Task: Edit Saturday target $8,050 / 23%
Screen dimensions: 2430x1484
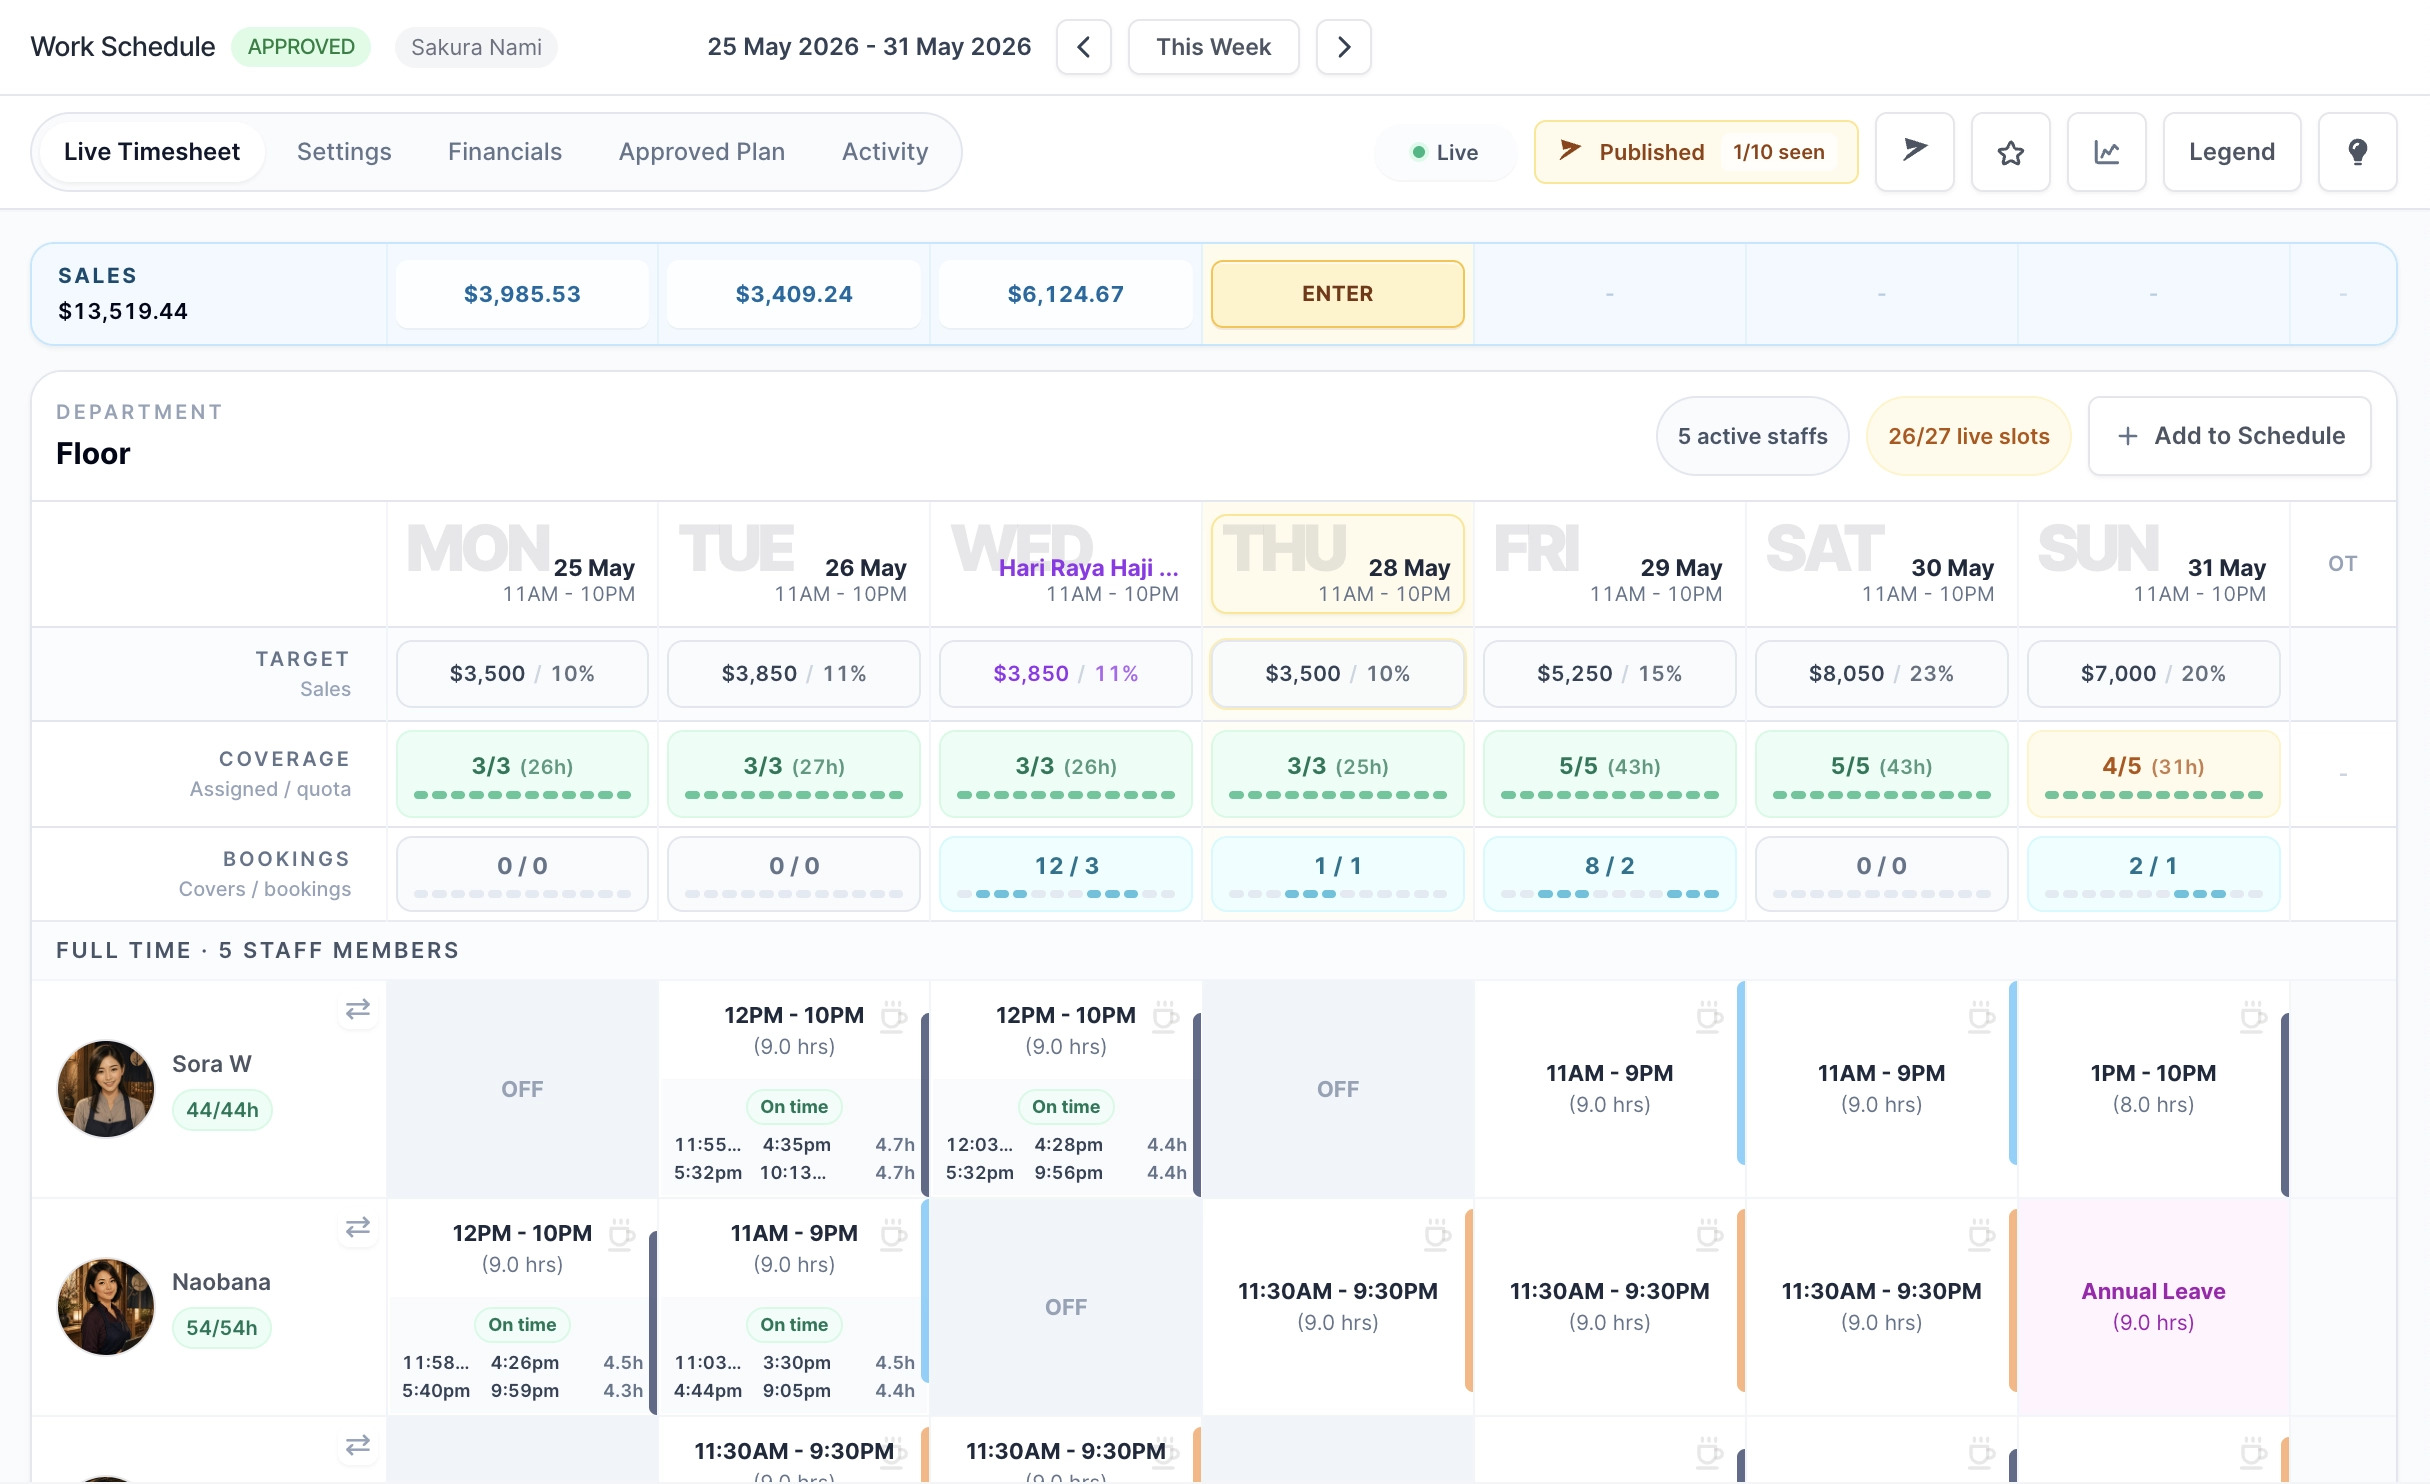Action: 1881,674
